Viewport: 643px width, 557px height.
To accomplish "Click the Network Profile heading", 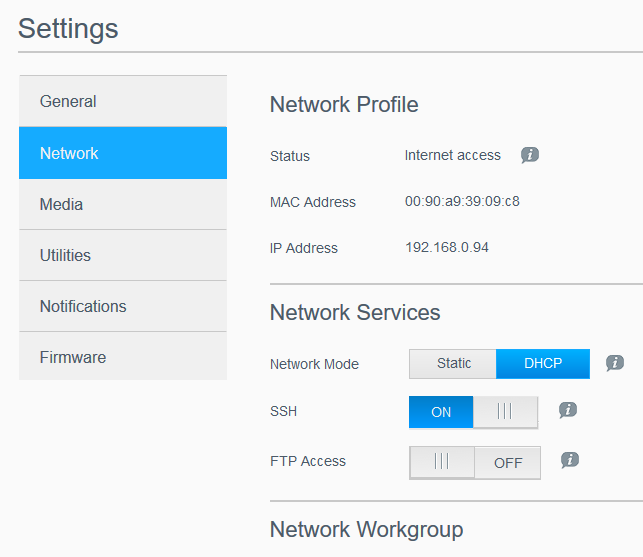I will click(344, 105).
